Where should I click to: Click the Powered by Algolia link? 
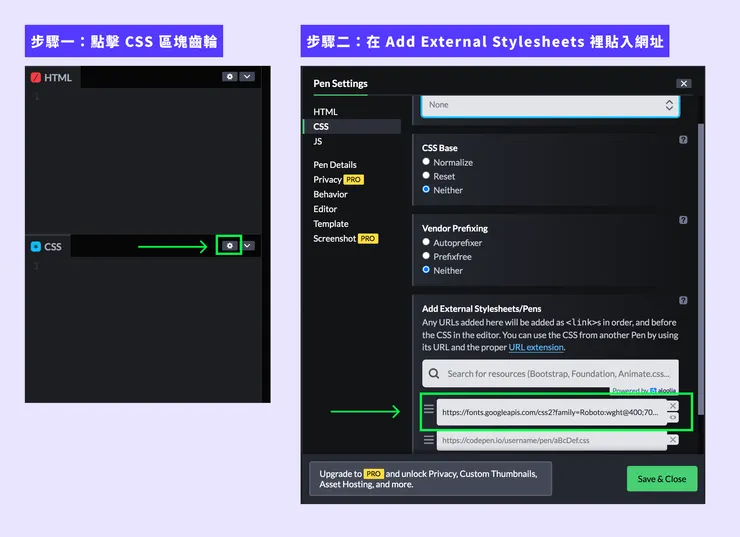pyautogui.click(x=644, y=391)
